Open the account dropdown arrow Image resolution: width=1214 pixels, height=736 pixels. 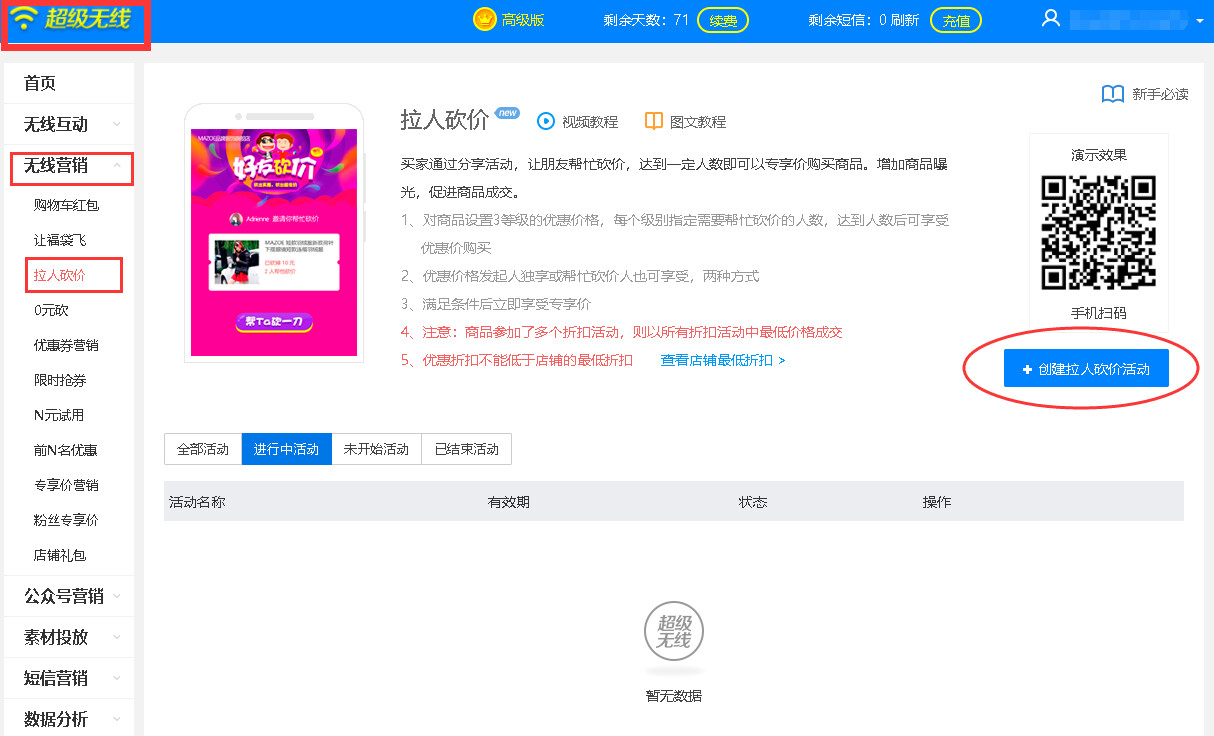(1199, 20)
